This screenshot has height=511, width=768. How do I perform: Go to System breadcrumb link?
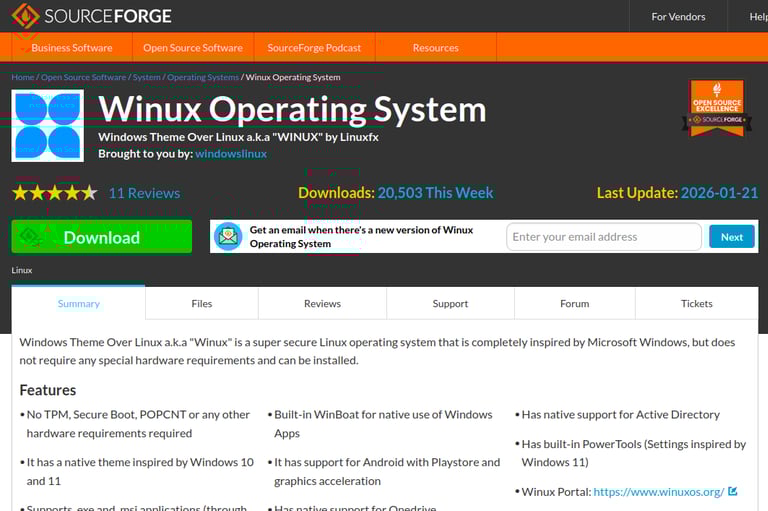[x=146, y=77]
